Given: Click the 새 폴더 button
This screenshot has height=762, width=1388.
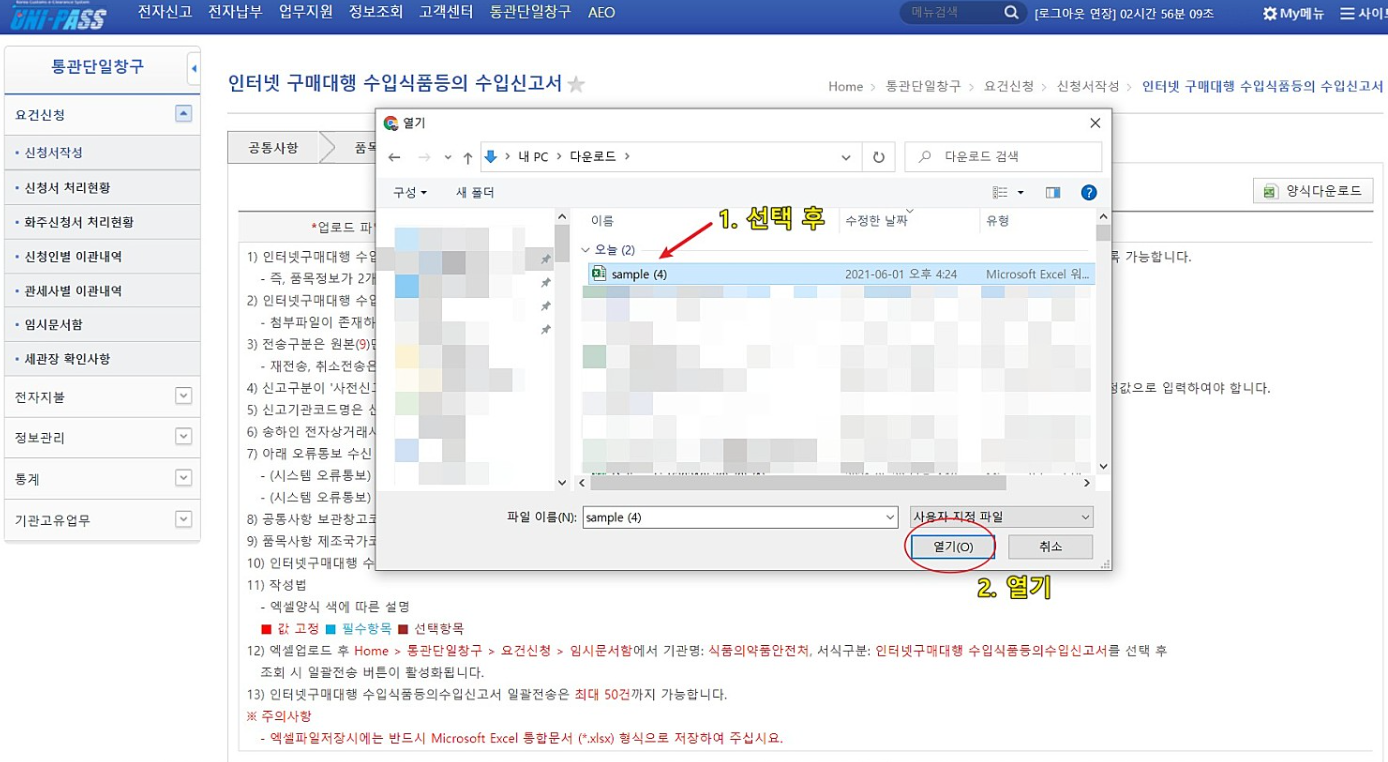Looking at the screenshot, I should [x=475, y=192].
